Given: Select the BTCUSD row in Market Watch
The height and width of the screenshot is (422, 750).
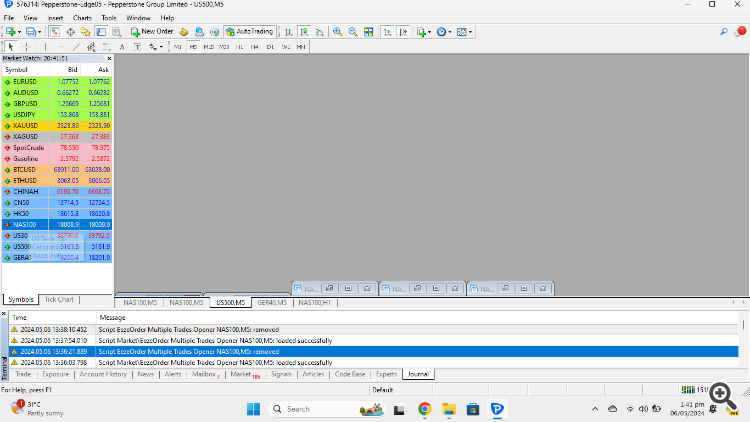Looking at the screenshot, I should tap(57, 170).
